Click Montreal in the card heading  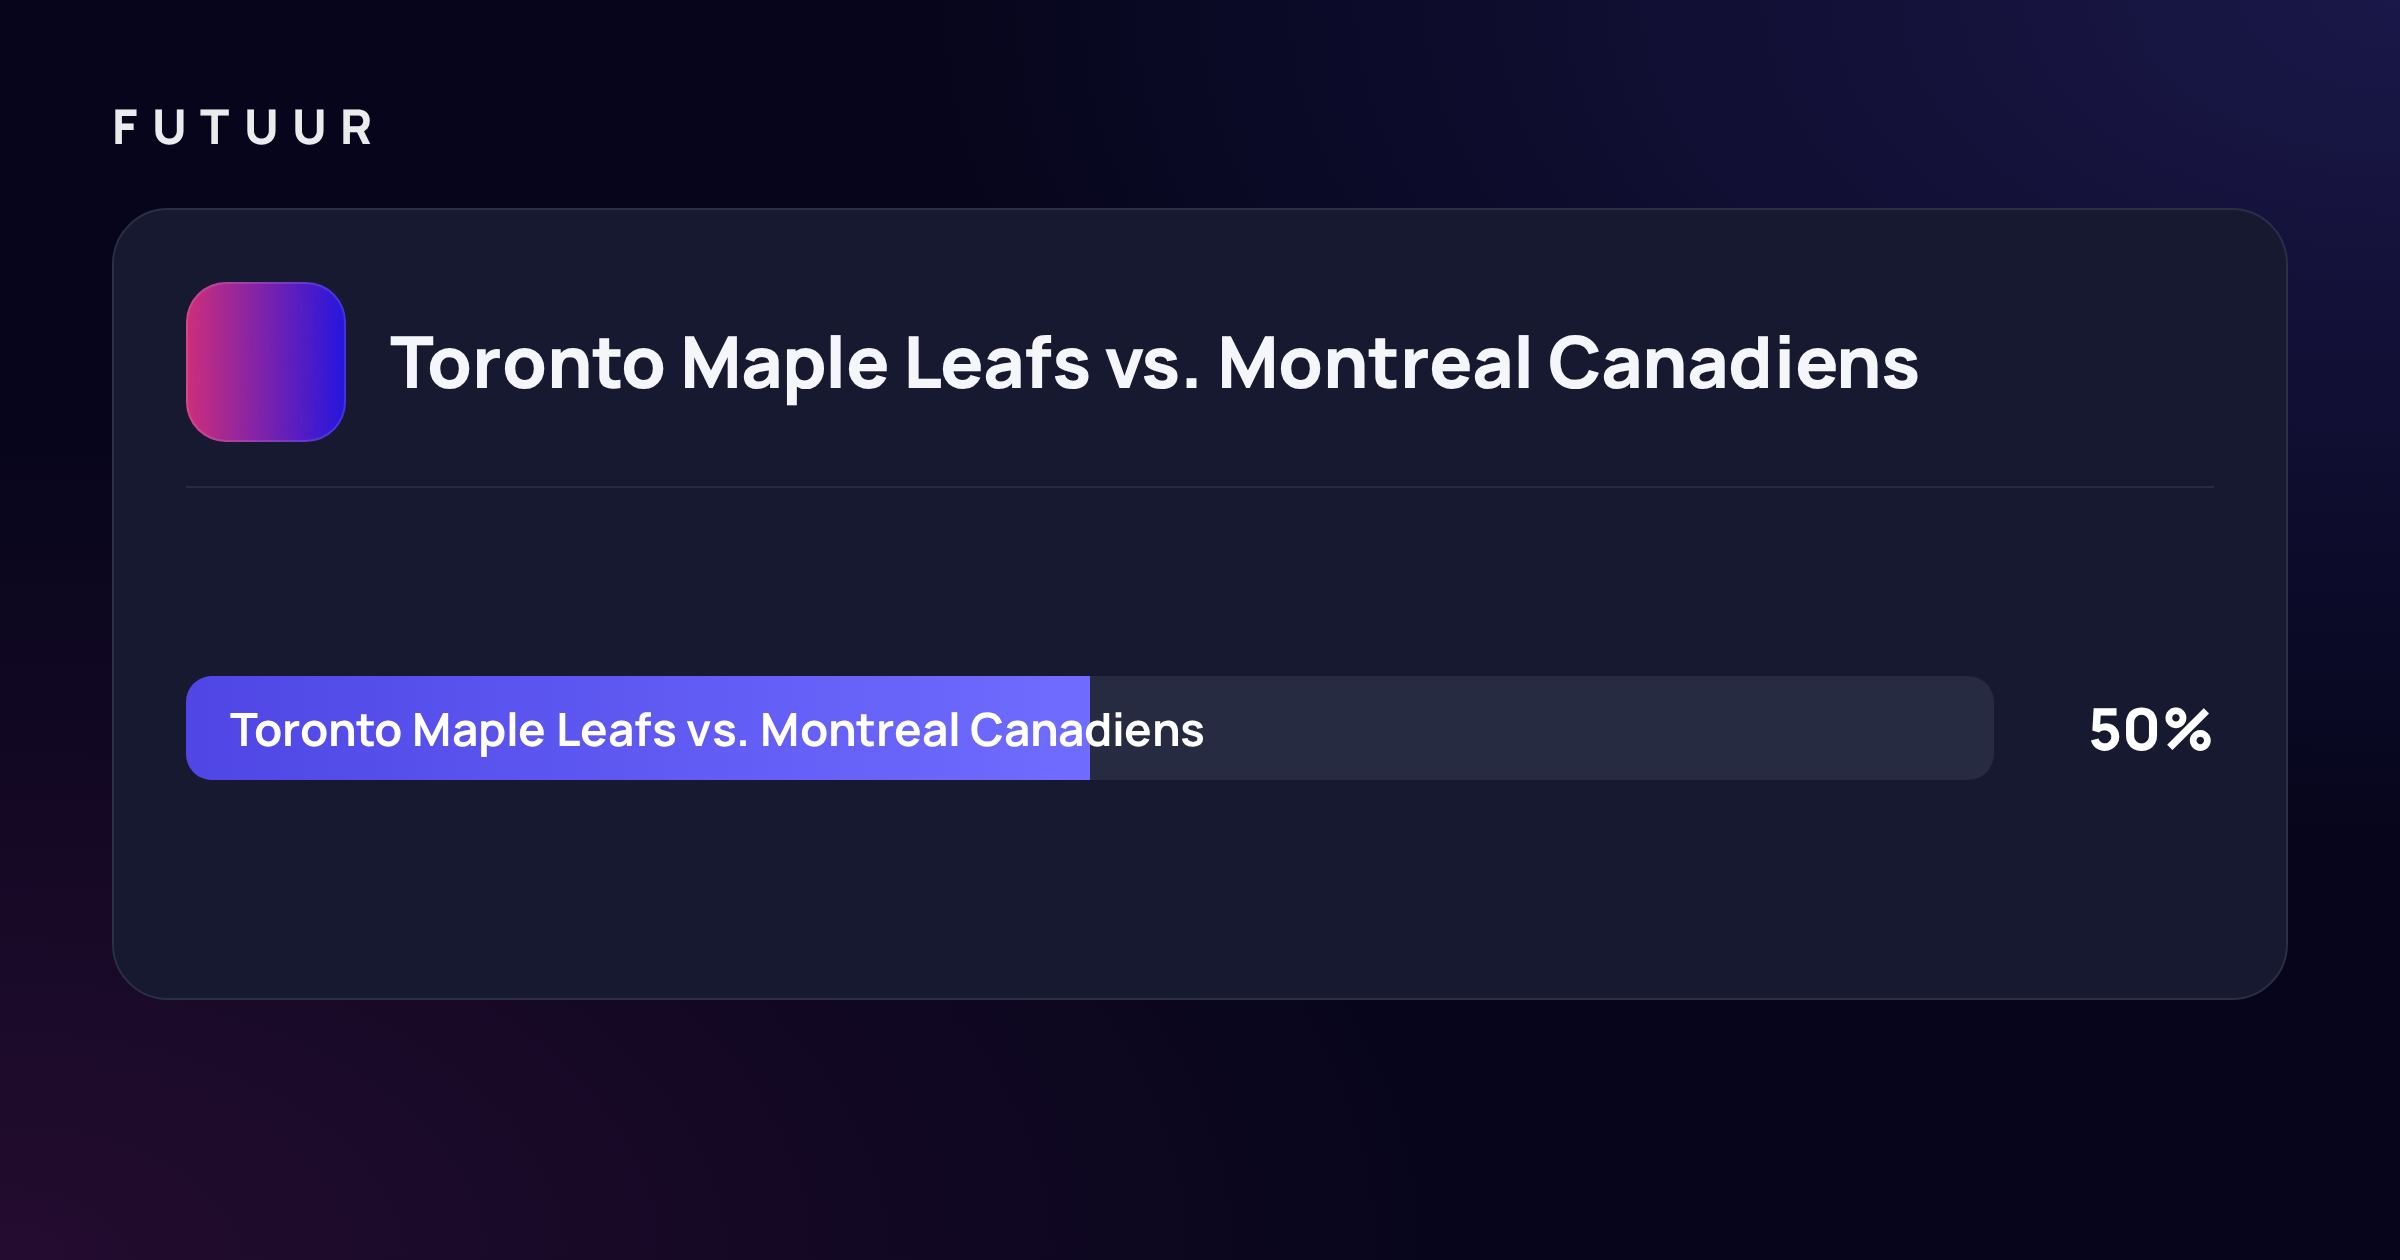[x=1374, y=363]
